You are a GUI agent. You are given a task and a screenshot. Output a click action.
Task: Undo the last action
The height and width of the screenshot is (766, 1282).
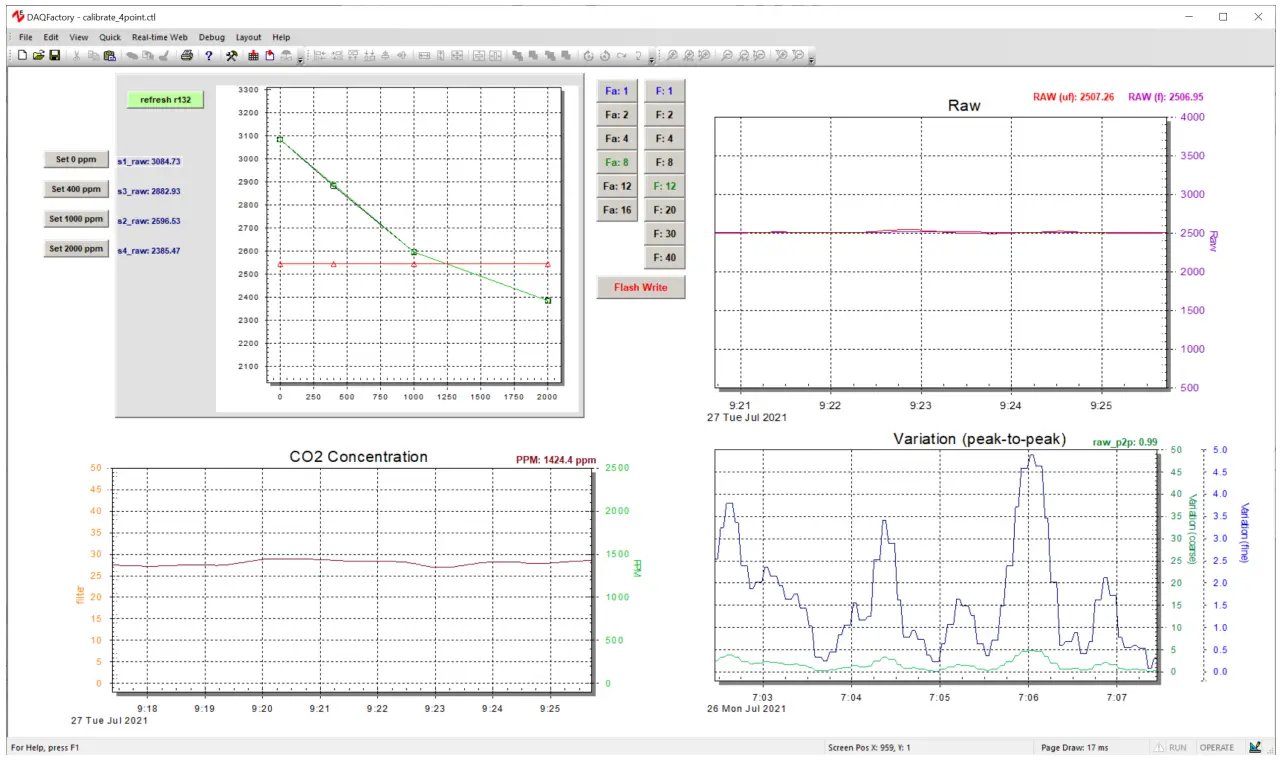(x=131, y=56)
